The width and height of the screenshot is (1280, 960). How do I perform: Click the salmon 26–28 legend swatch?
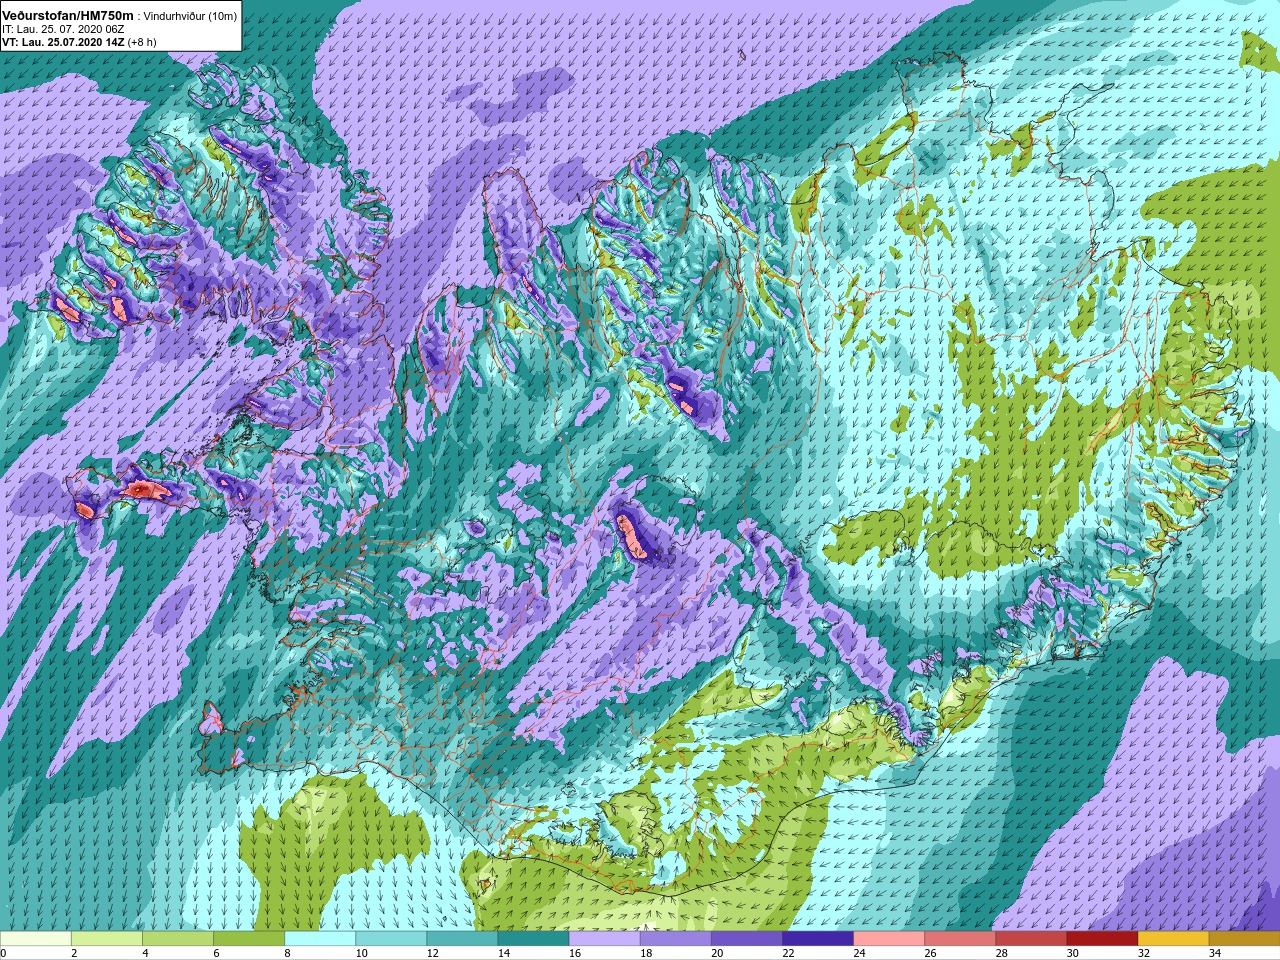tap(959, 939)
